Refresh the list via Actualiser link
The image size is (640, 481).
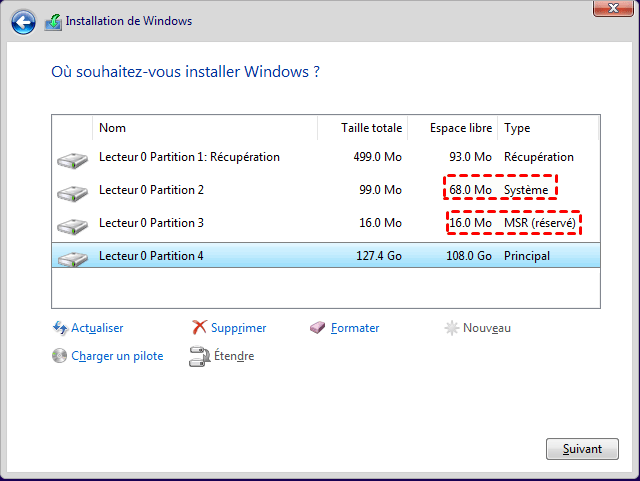tap(97, 328)
